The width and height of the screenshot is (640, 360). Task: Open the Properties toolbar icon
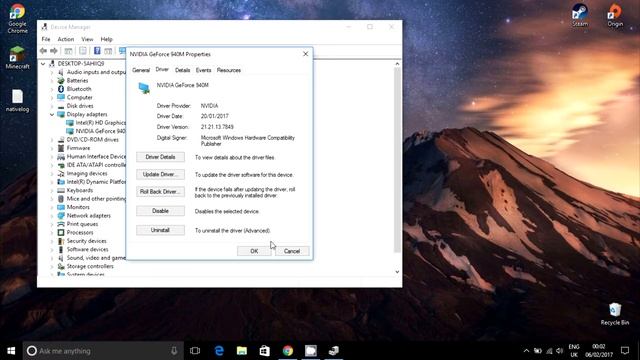[83, 51]
